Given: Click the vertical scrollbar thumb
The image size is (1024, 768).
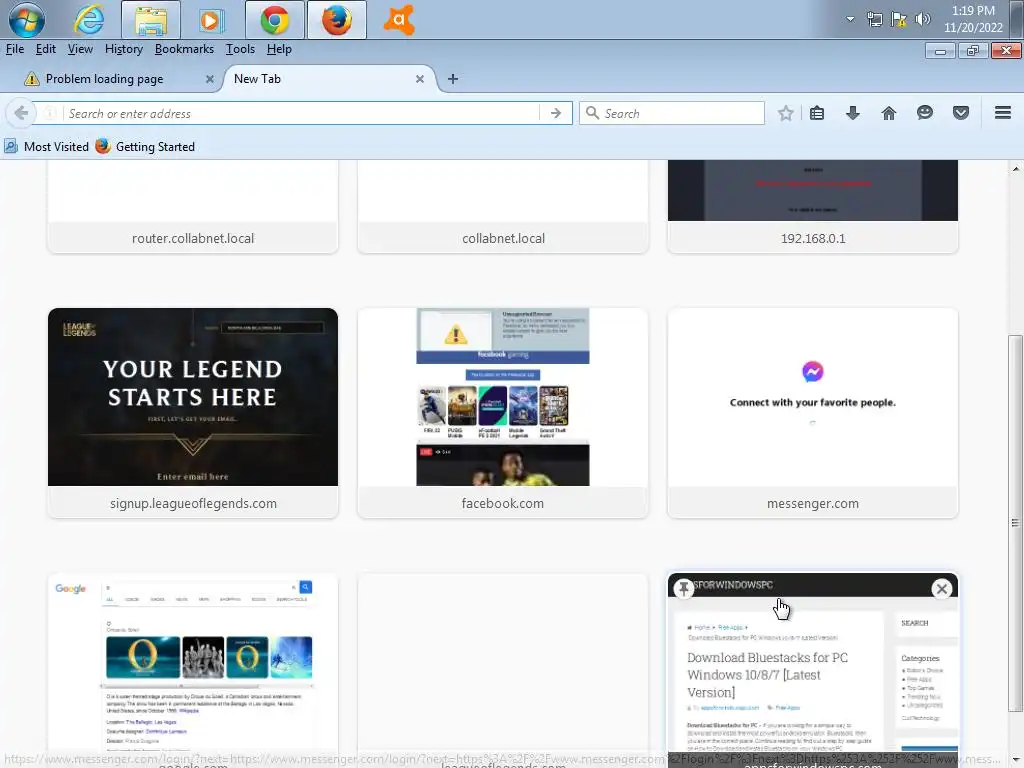Looking at the screenshot, I should 1015,522.
